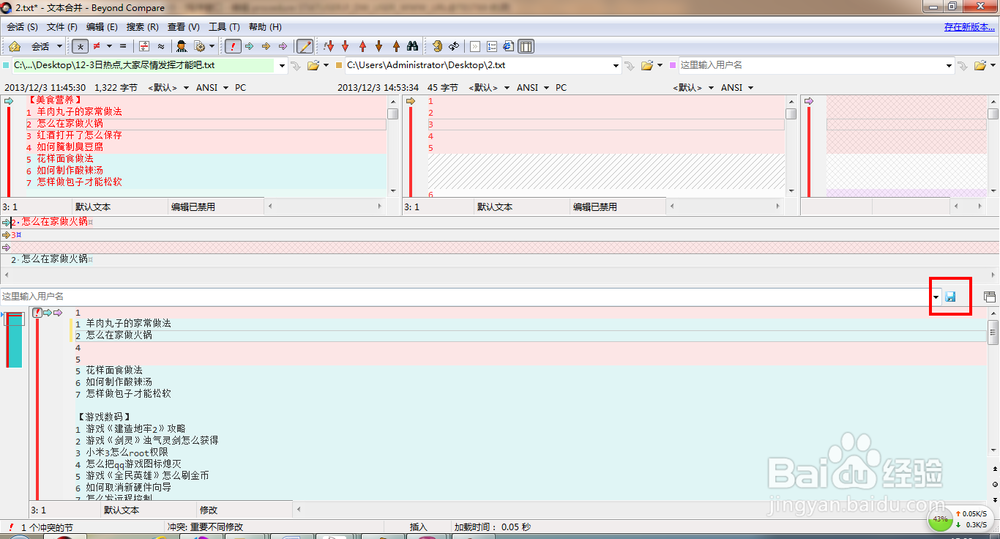Expand the left pane ANSI encoding dropdown

click(226, 87)
